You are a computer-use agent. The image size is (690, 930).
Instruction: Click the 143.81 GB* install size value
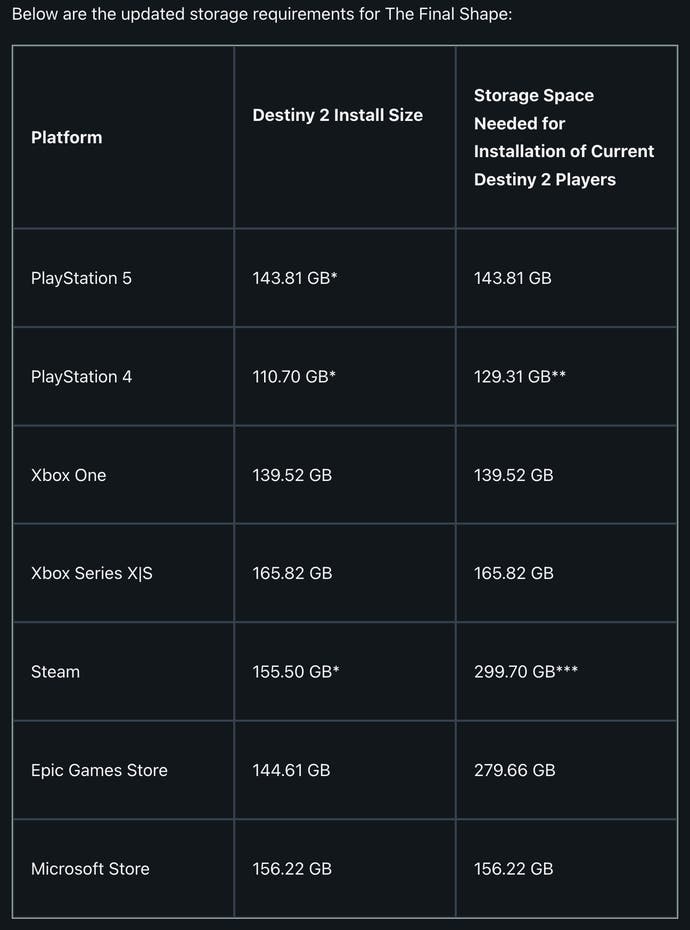[295, 278]
